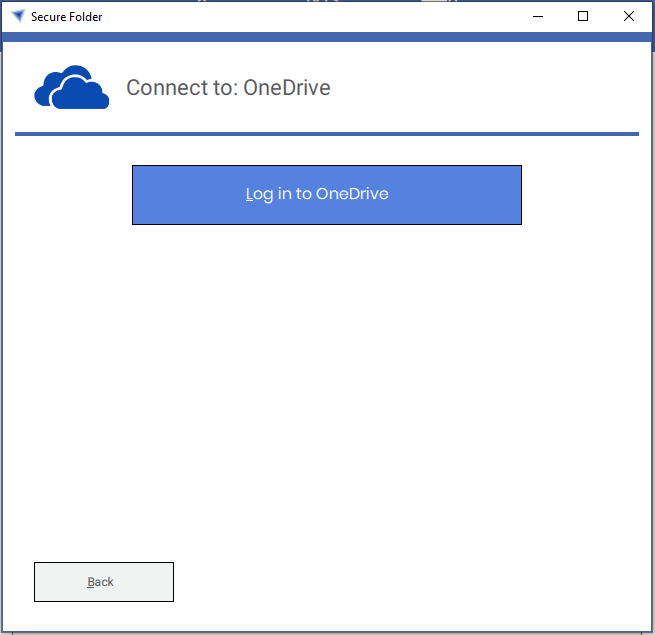
Task: Click the Log in to OneDrive button
Action: (x=327, y=195)
